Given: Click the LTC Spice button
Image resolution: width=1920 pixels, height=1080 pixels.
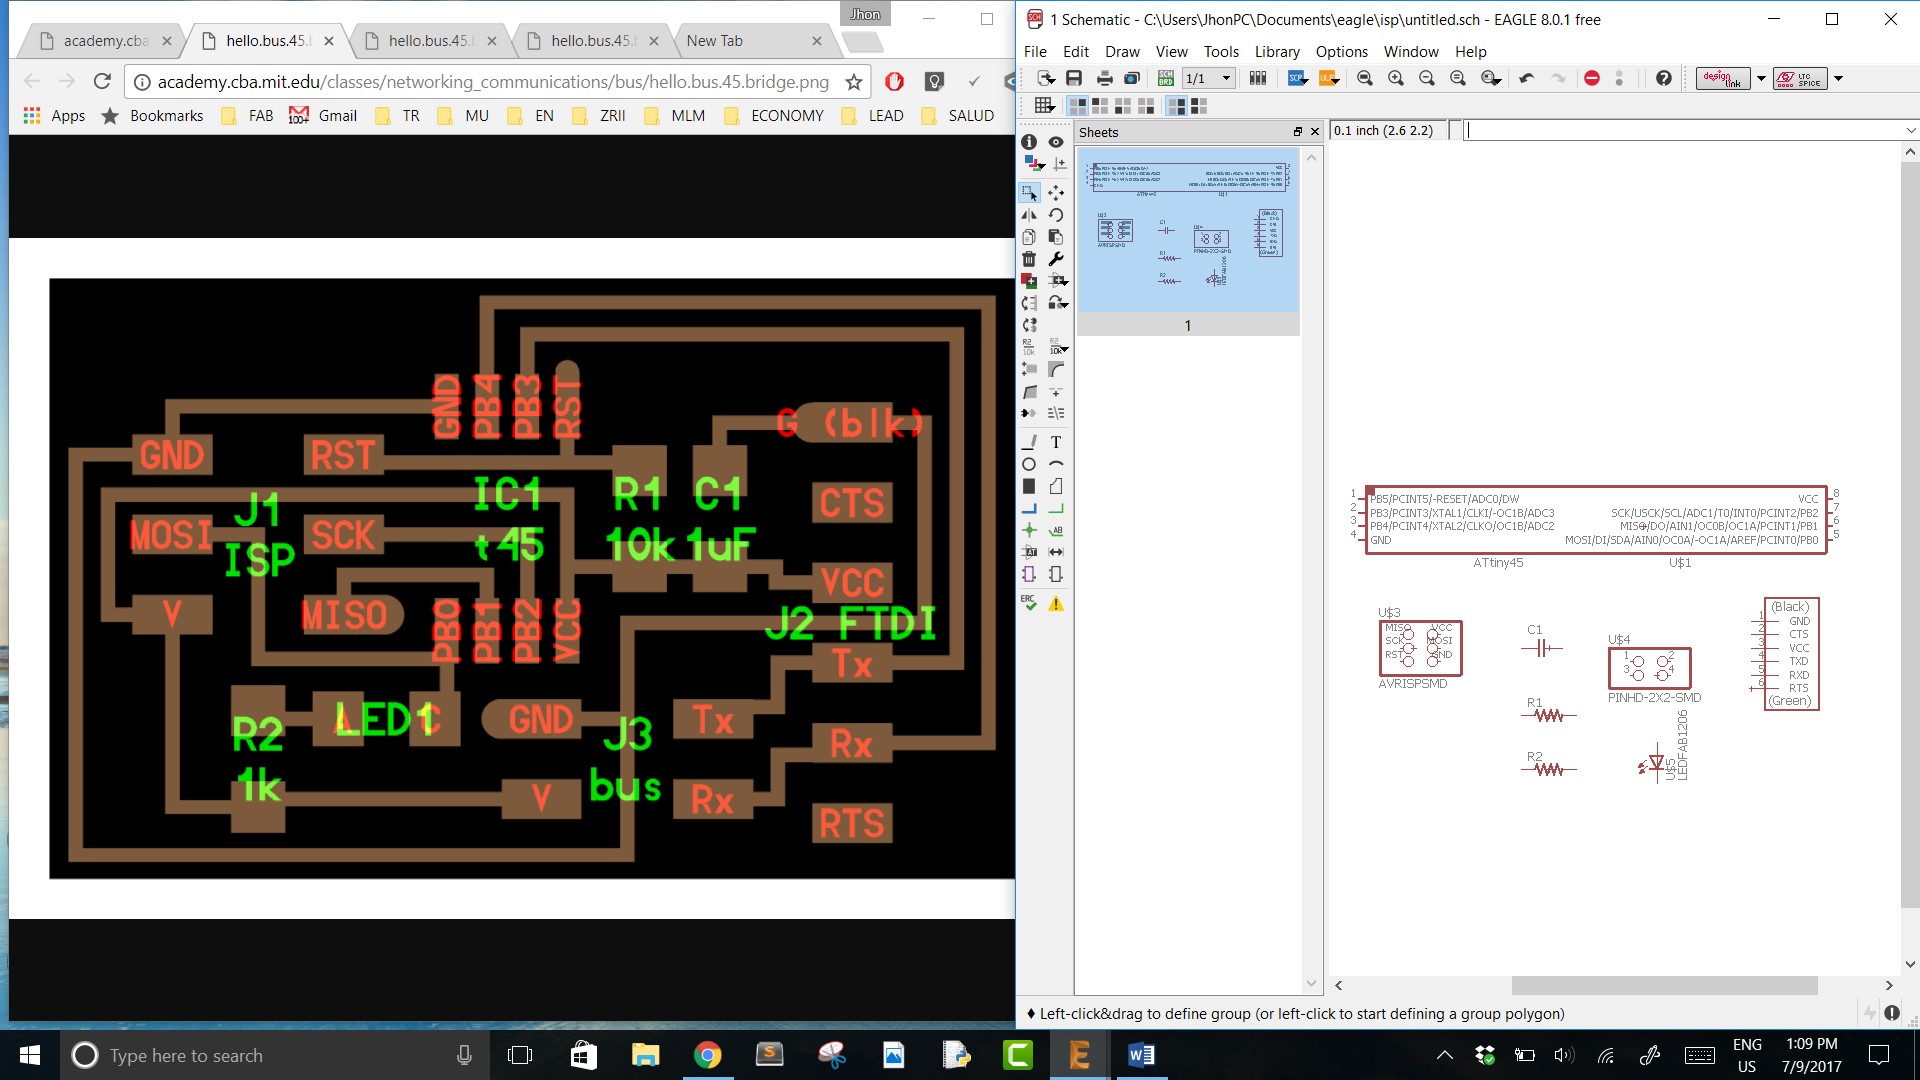Looking at the screenshot, I should pos(1800,78).
